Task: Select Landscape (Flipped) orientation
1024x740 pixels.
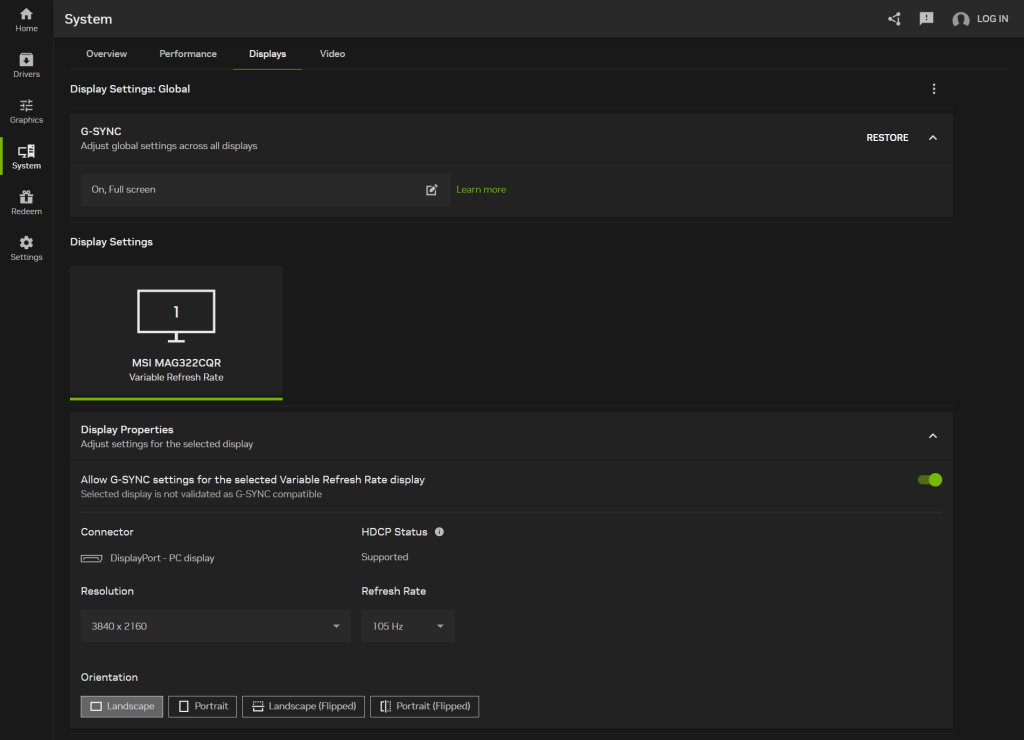Action: coord(303,706)
